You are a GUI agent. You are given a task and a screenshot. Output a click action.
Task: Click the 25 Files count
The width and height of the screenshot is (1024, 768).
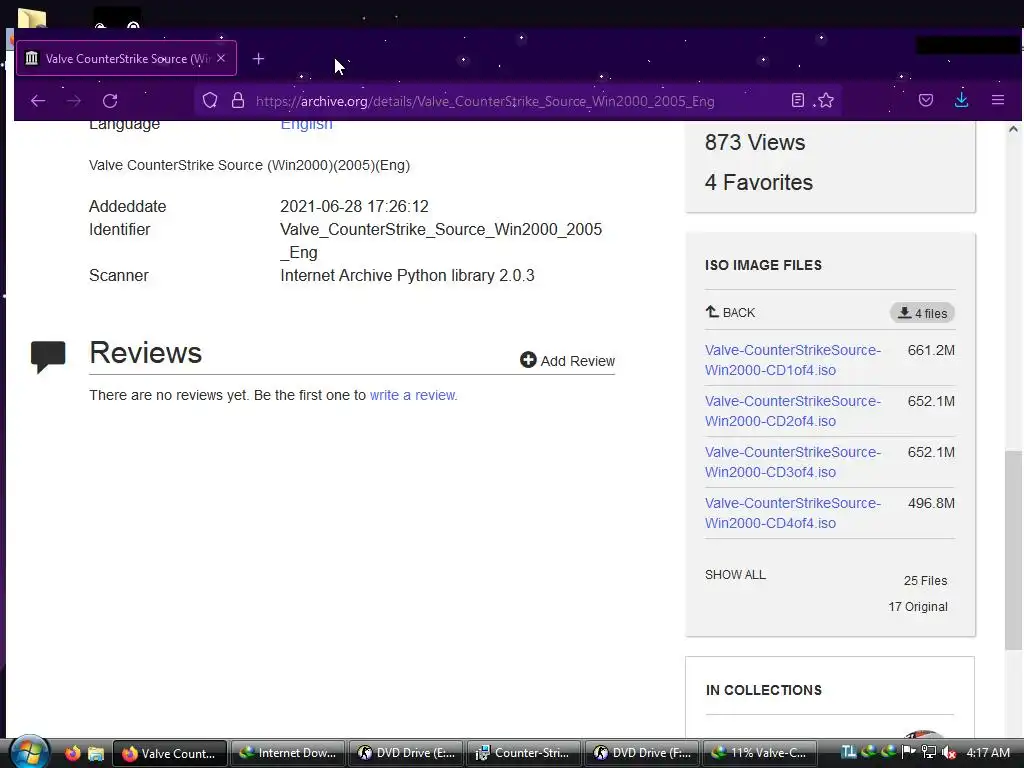pos(925,581)
